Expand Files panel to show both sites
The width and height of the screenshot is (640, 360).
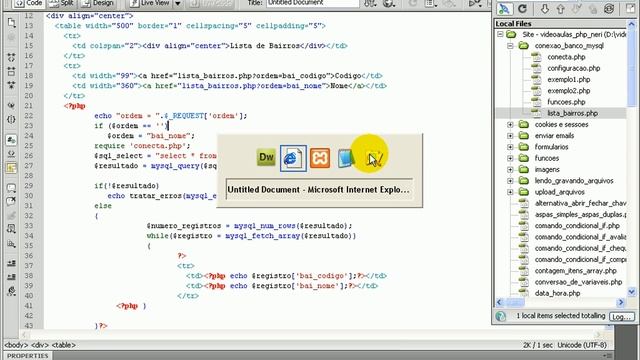click(x=631, y=9)
